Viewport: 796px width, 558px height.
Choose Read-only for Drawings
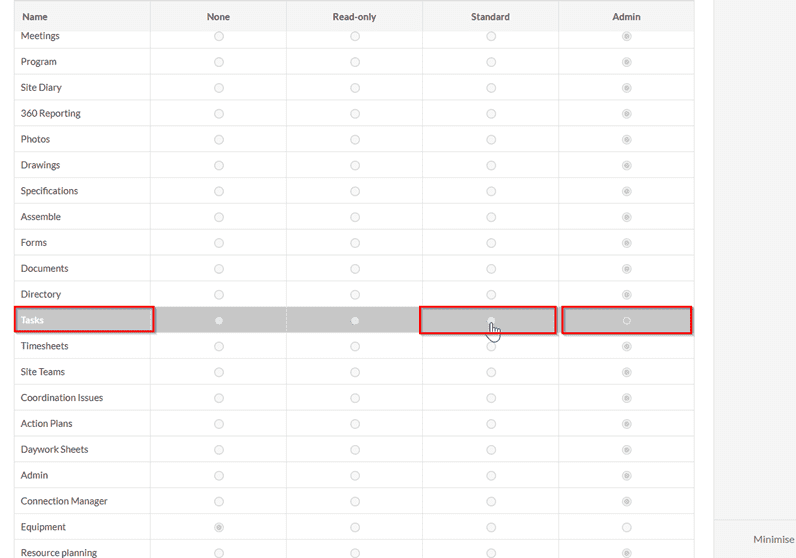(x=355, y=166)
